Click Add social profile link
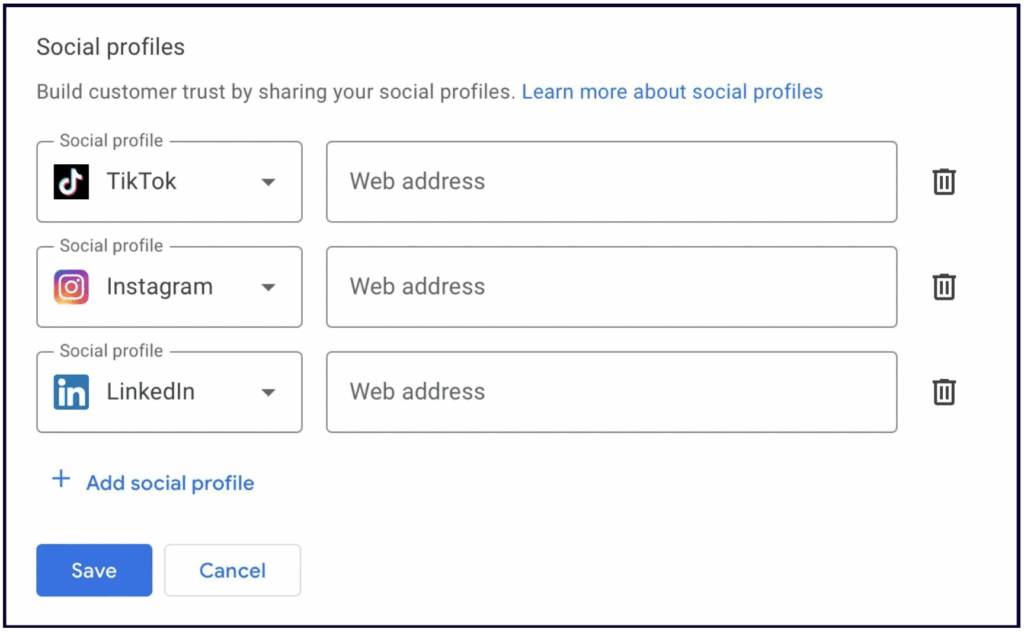 pos(170,483)
